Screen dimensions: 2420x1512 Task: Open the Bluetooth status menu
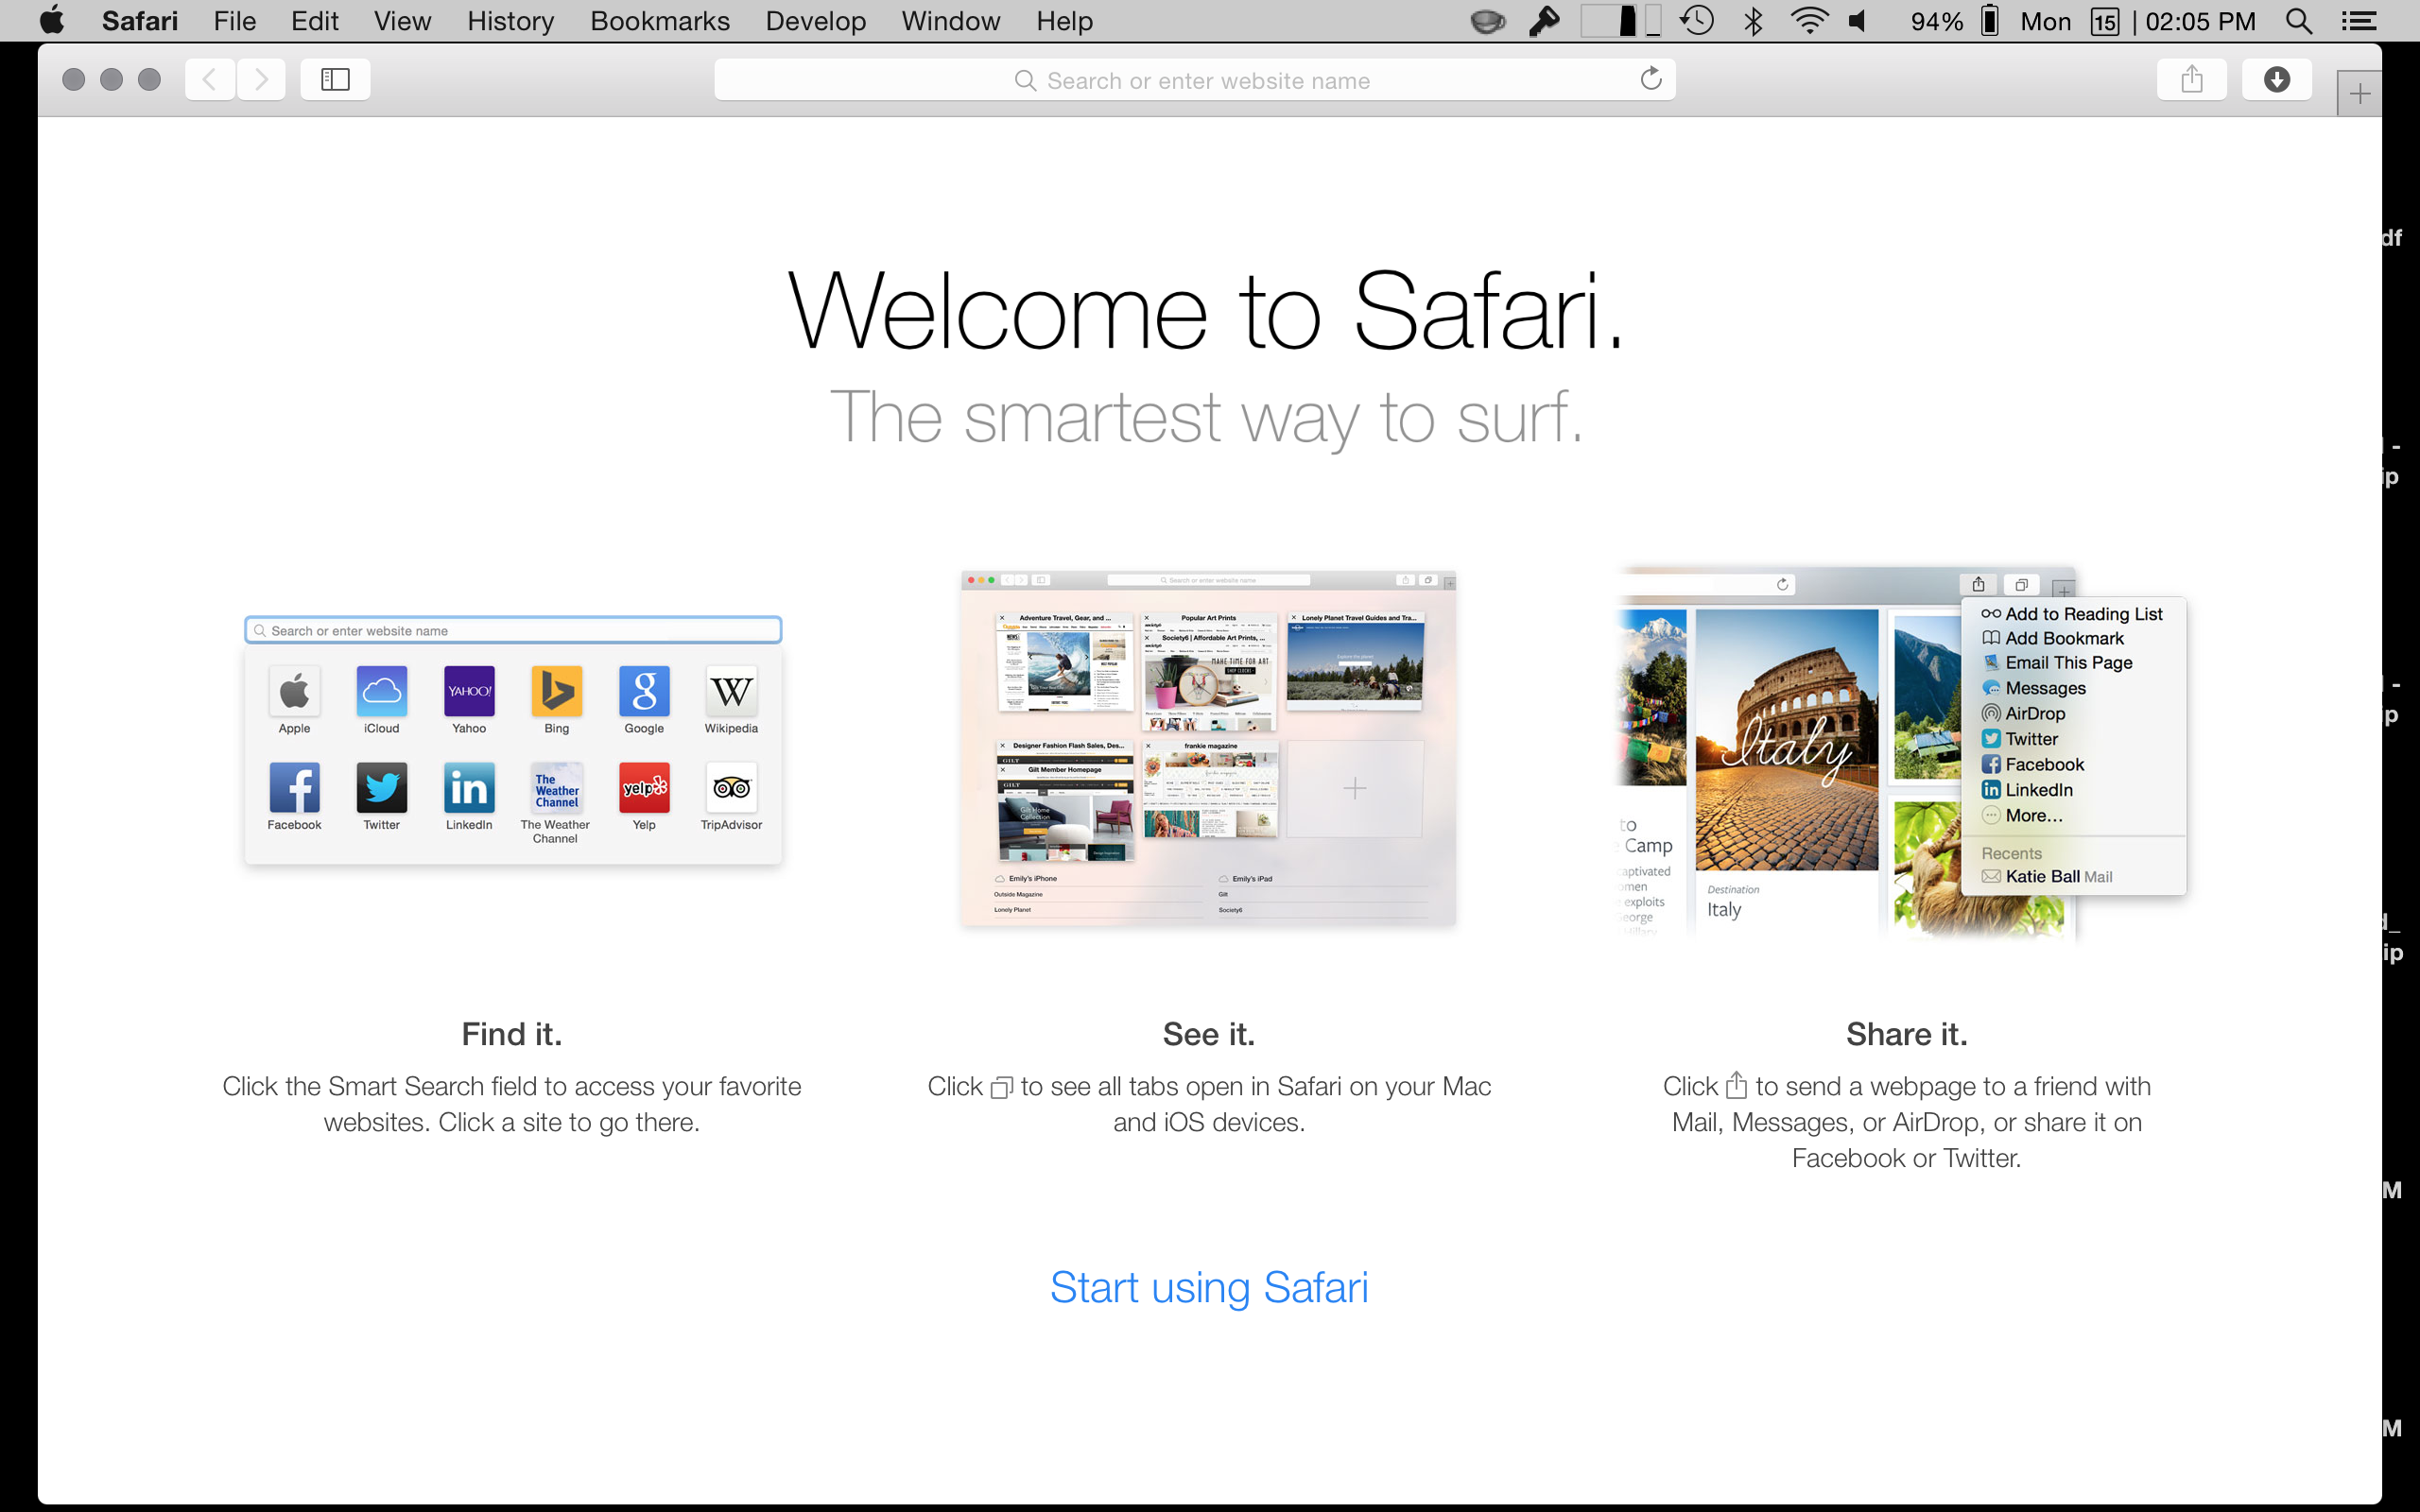point(1753,21)
